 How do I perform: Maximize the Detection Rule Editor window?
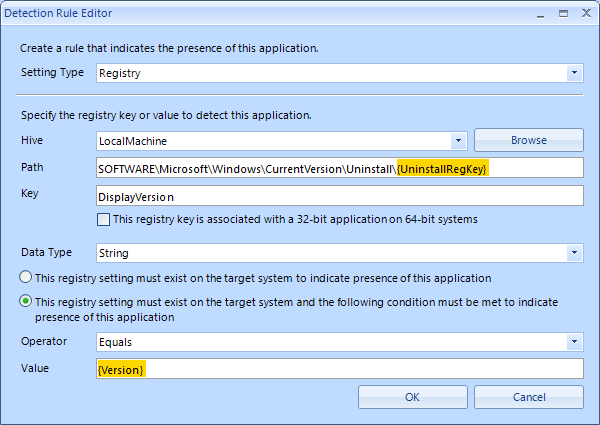pyautogui.click(x=563, y=14)
